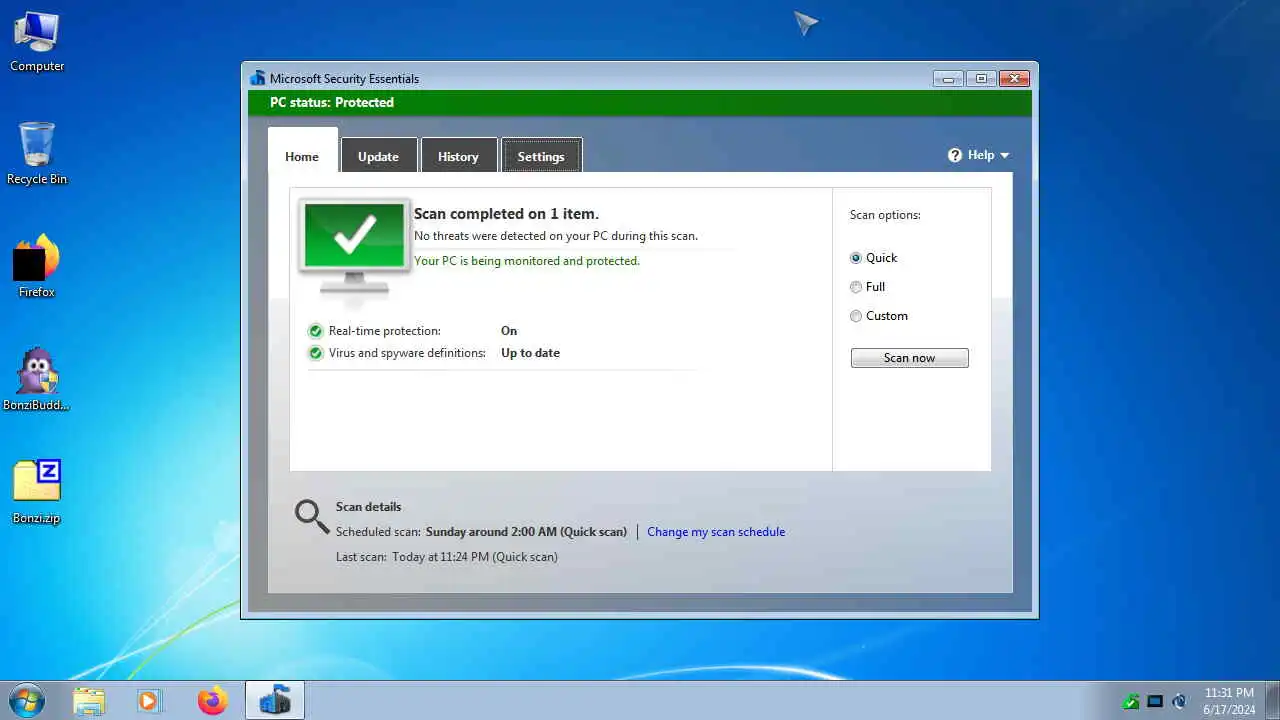1280x720 pixels.
Task: Open the Windows Start menu orb
Action: click(26, 700)
